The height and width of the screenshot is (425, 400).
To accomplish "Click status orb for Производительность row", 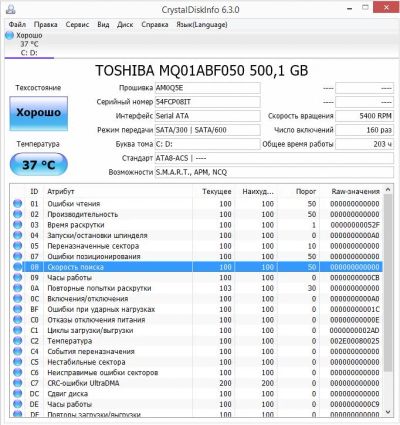I will (18, 214).
